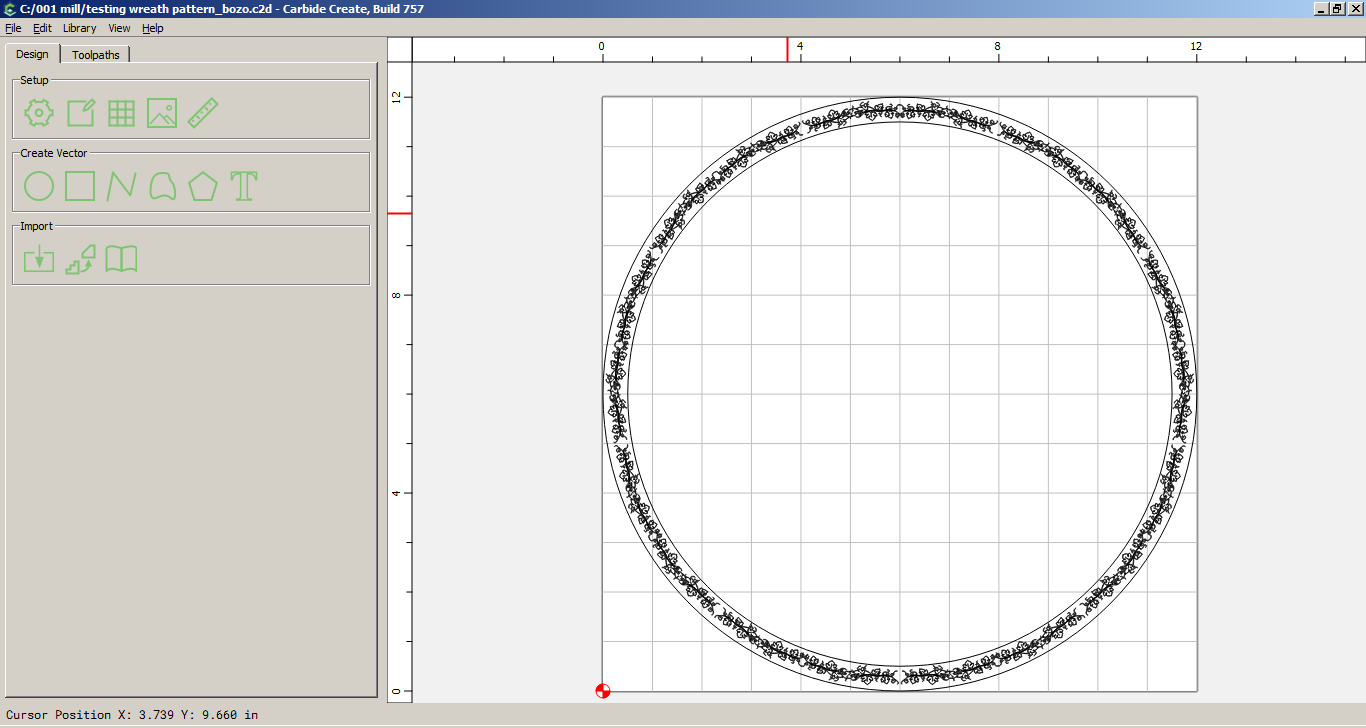Open the File menu
This screenshot has width=1366, height=728.
(13, 28)
